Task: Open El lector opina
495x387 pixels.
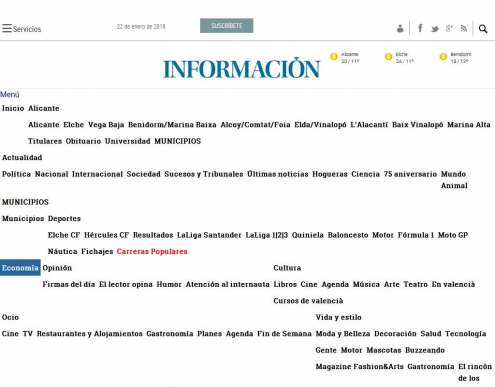Action: pyautogui.click(x=126, y=284)
